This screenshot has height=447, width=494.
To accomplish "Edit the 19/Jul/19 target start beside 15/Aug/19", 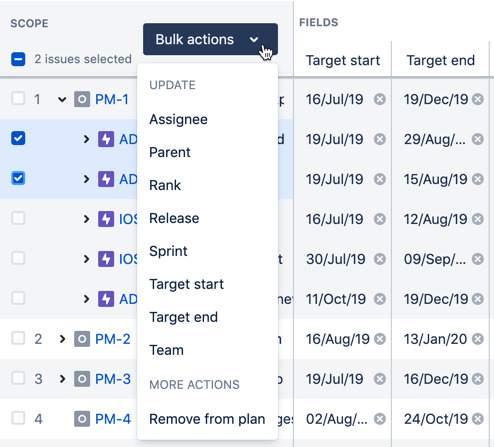I will [335, 179].
